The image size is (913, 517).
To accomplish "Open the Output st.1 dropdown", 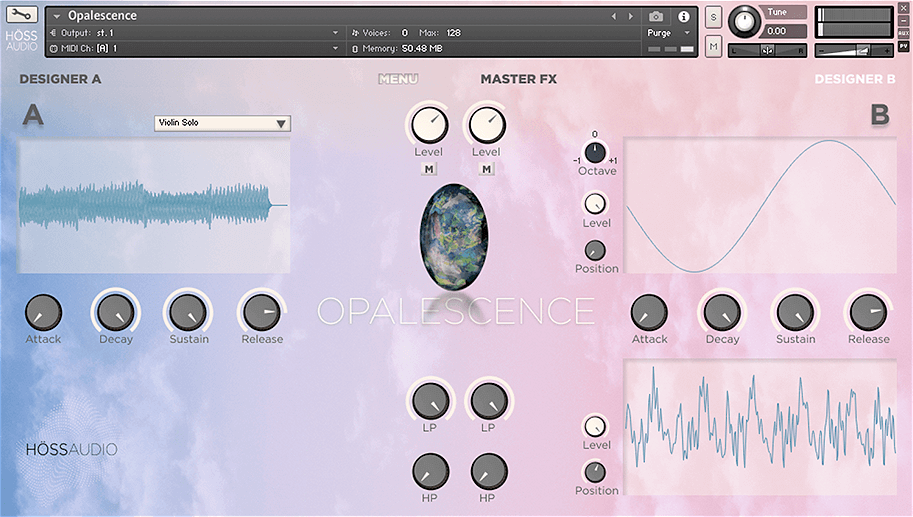I will point(194,33).
